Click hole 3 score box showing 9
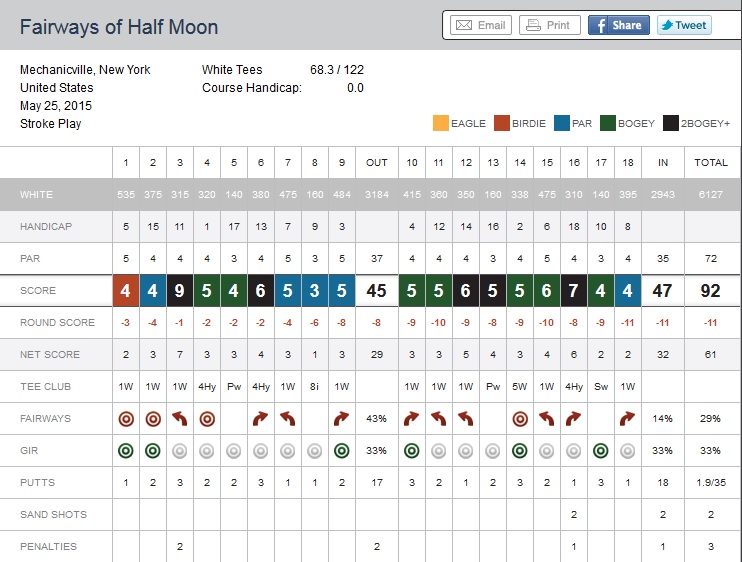The image size is (742, 562). pos(180,291)
